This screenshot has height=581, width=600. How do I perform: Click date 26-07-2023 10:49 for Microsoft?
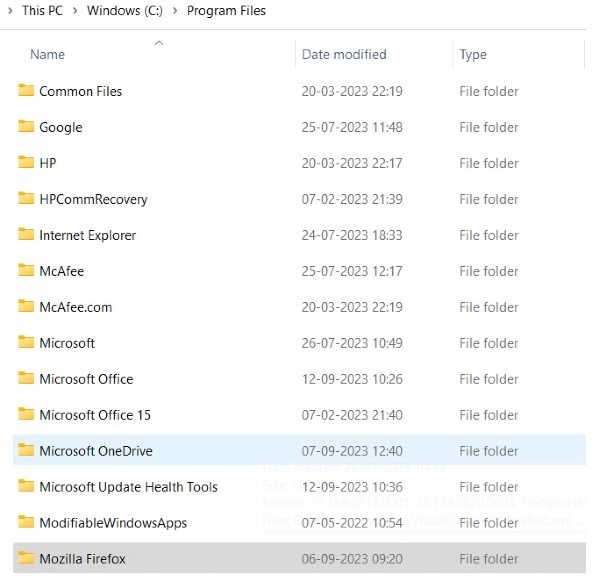tap(352, 343)
